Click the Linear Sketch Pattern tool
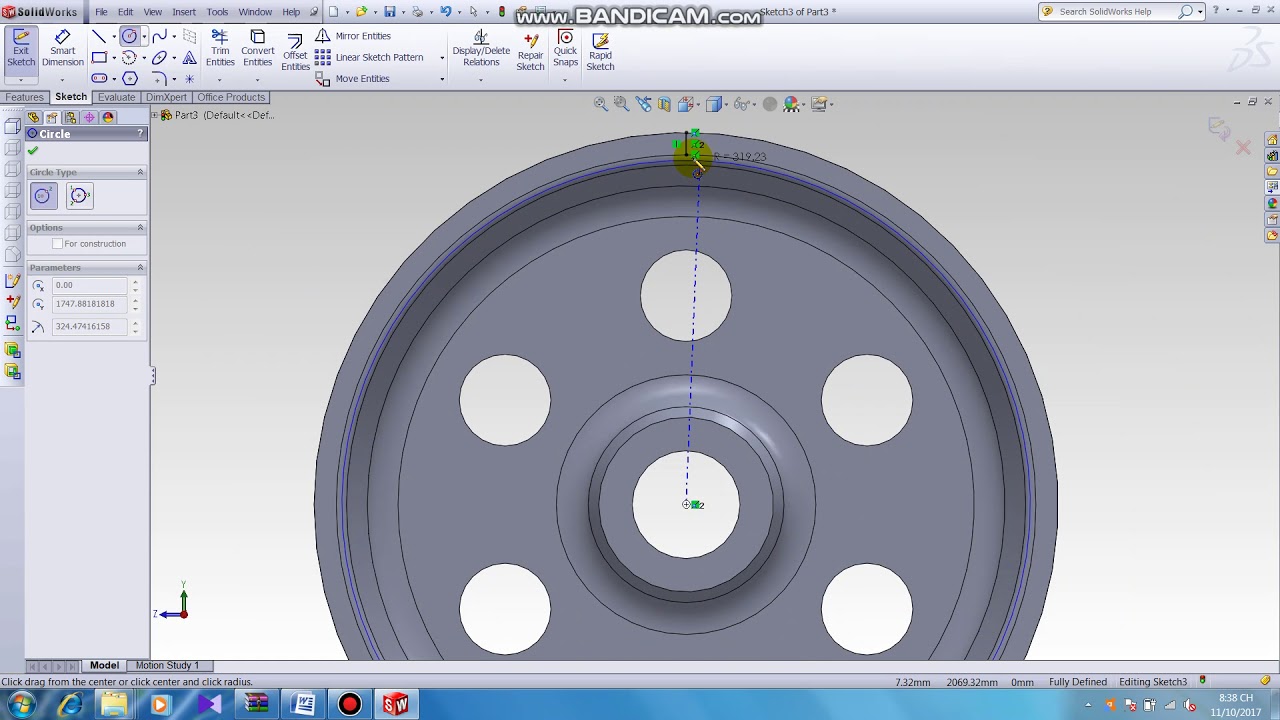Viewport: 1280px width, 720px height. (x=369, y=57)
